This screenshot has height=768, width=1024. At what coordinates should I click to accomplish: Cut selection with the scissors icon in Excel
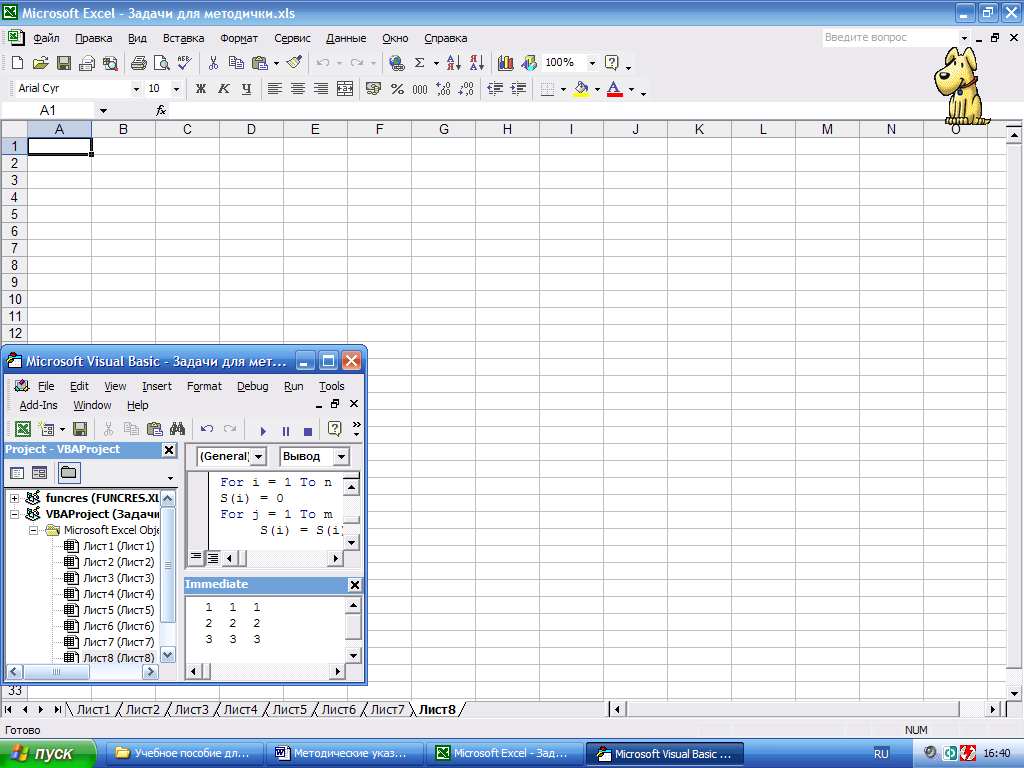(x=213, y=63)
